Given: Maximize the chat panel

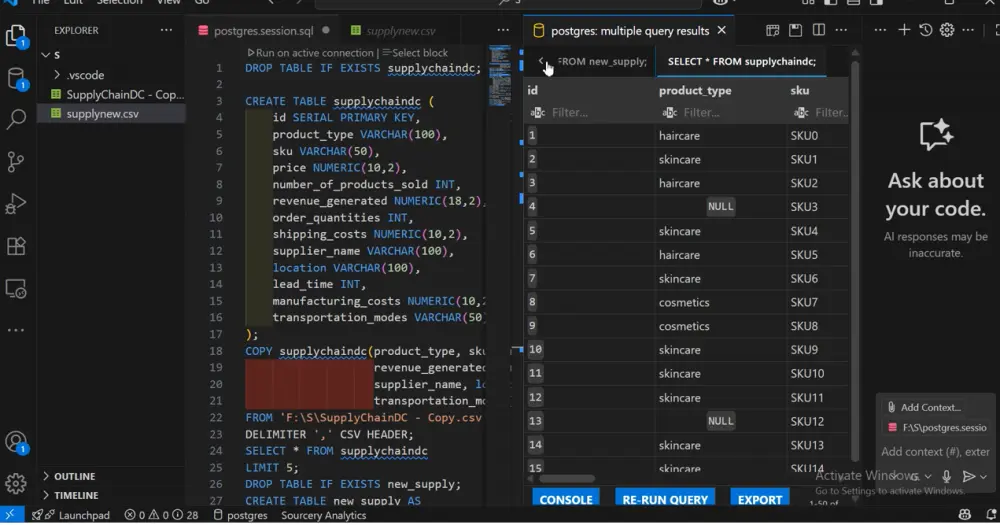Looking at the screenshot, I should point(997,30).
